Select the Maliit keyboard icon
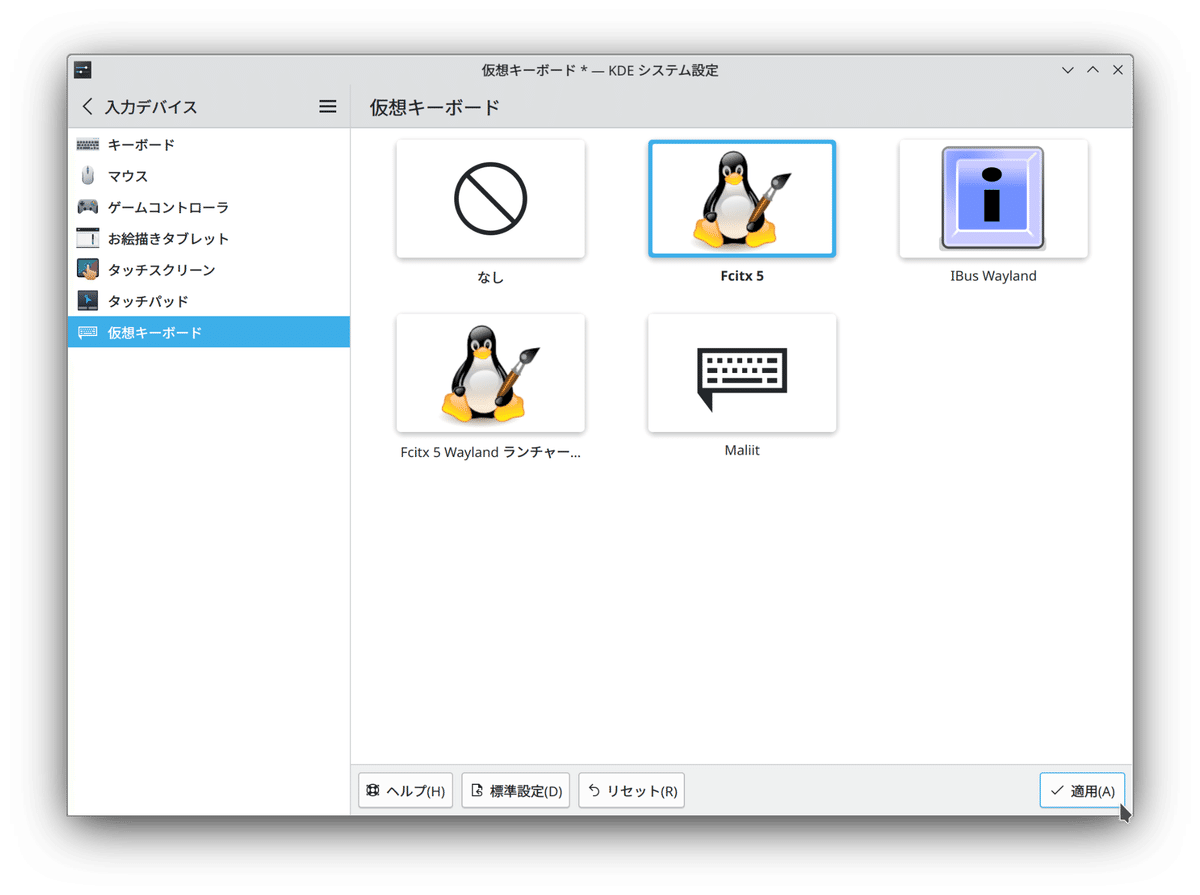Image resolution: width=1200 pixels, height=895 pixels. tap(742, 378)
